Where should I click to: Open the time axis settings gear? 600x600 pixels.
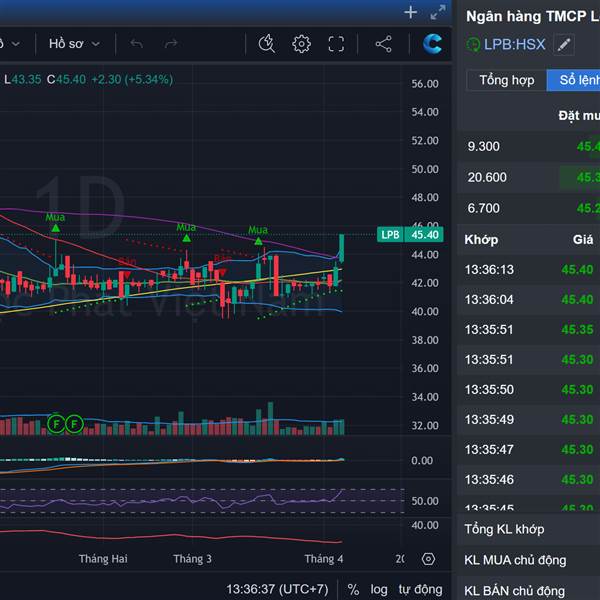tap(428, 559)
